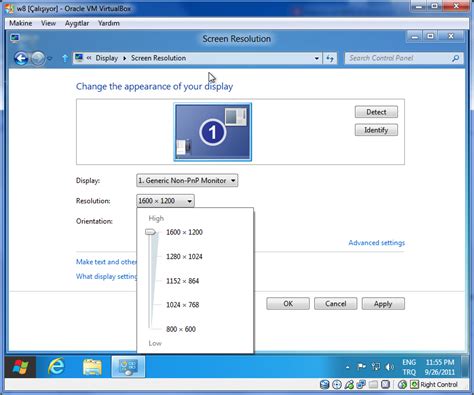
Task: Click VirtualBox network adapters status icon
Action: (x=361, y=385)
